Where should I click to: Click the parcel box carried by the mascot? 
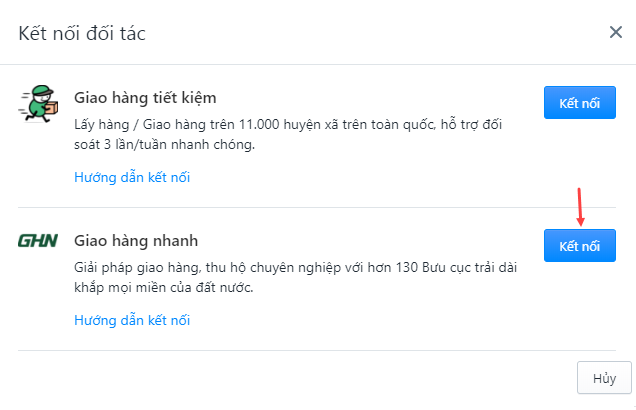(x=52, y=107)
